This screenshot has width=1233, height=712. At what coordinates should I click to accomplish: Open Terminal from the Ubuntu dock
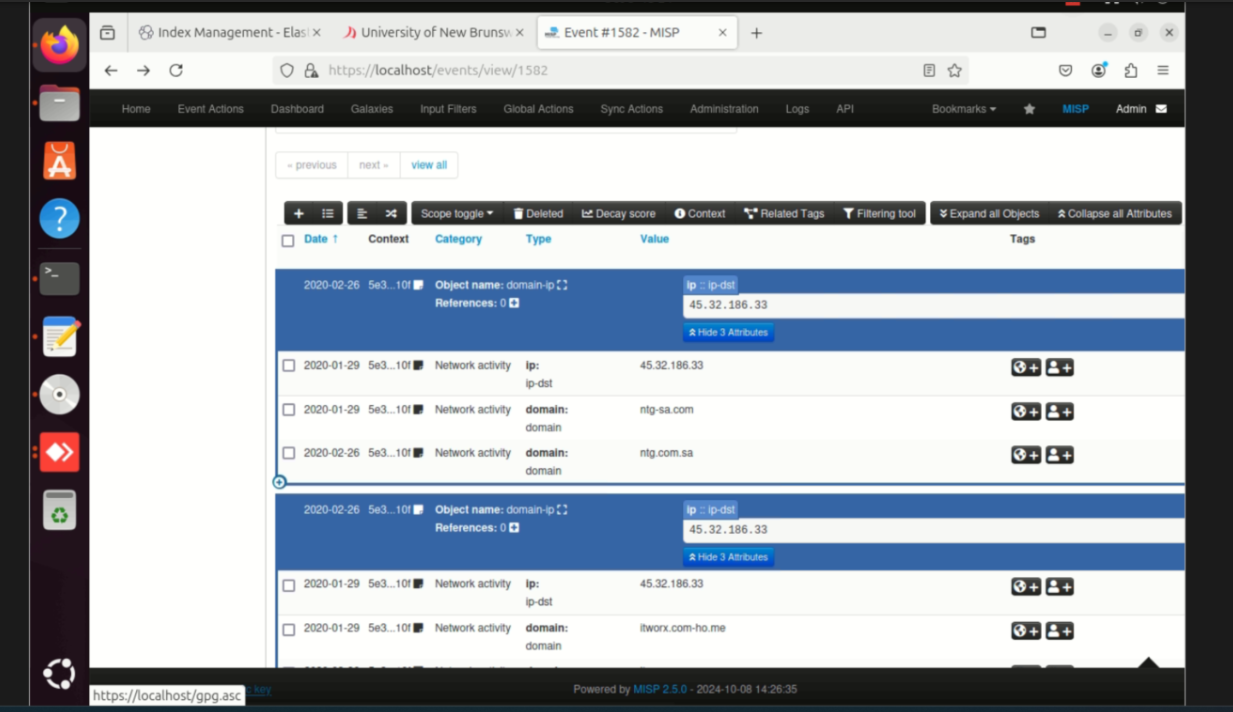point(59,278)
